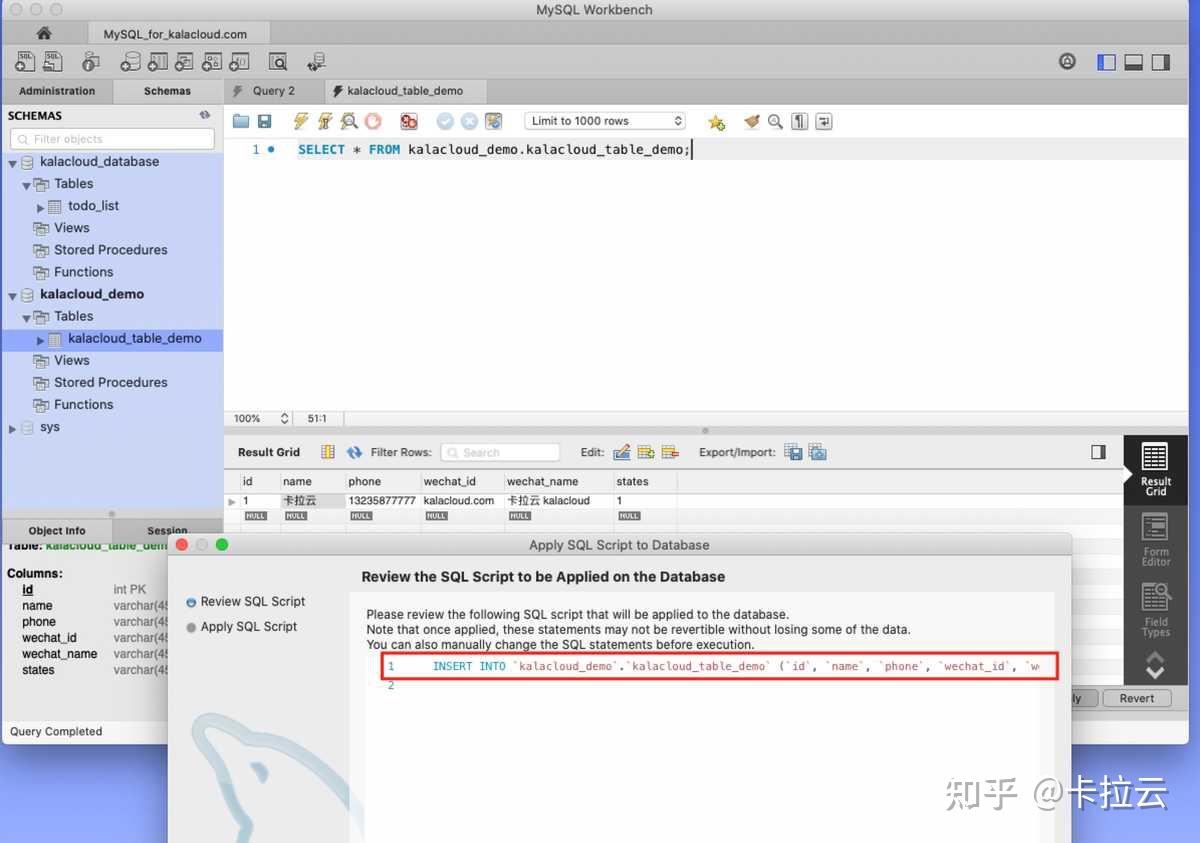The image size is (1200, 843).
Task: Execute the SQL query with the lightning bolt icon
Action: 300,121
